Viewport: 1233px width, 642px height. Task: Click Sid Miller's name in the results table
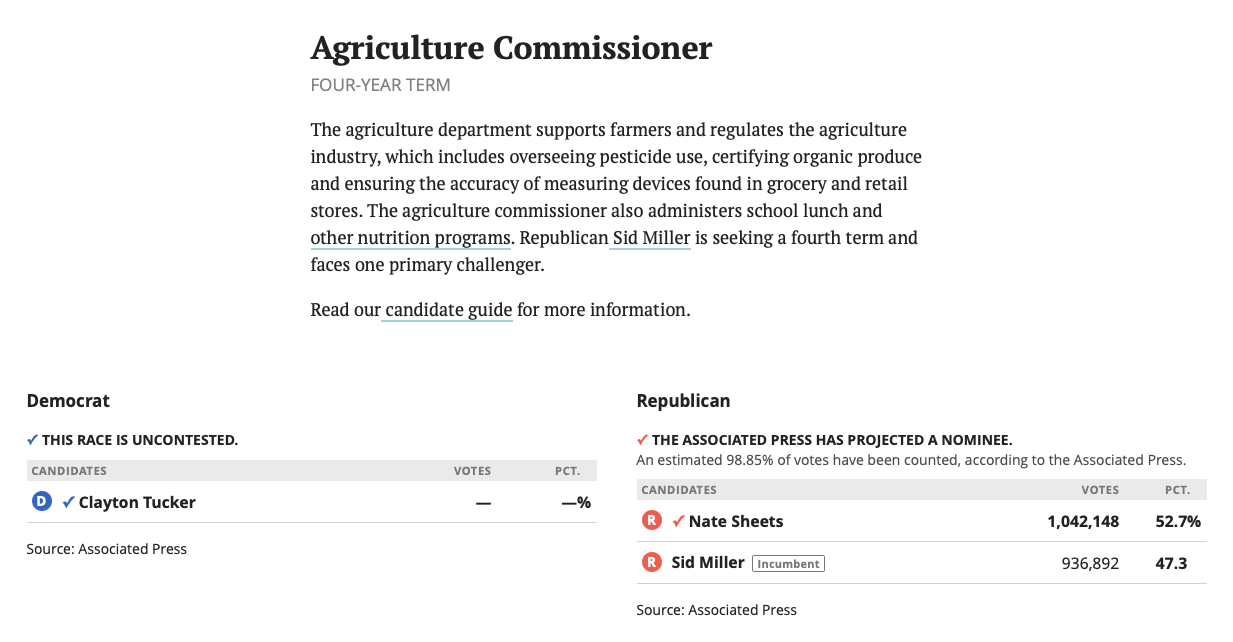click(x=708, y=563)
